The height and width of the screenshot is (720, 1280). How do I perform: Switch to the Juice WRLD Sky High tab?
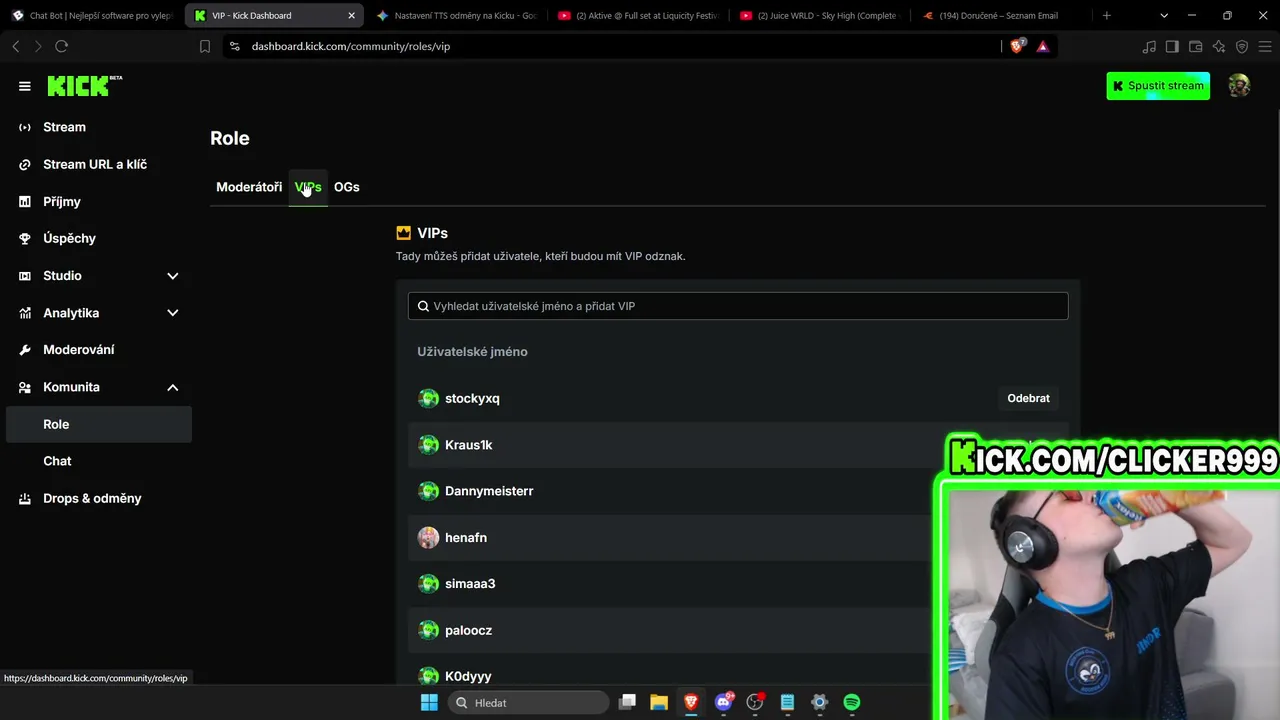[x=819, y=16]
